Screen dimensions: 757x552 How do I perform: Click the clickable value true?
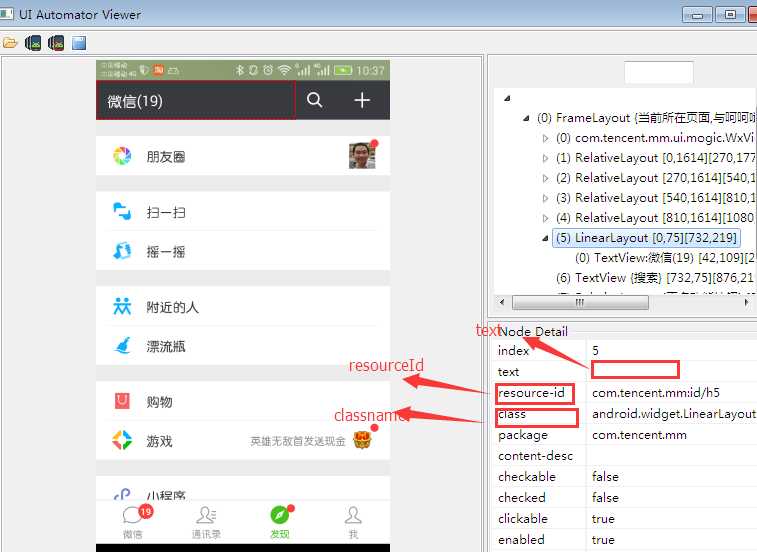coord(603,519)
